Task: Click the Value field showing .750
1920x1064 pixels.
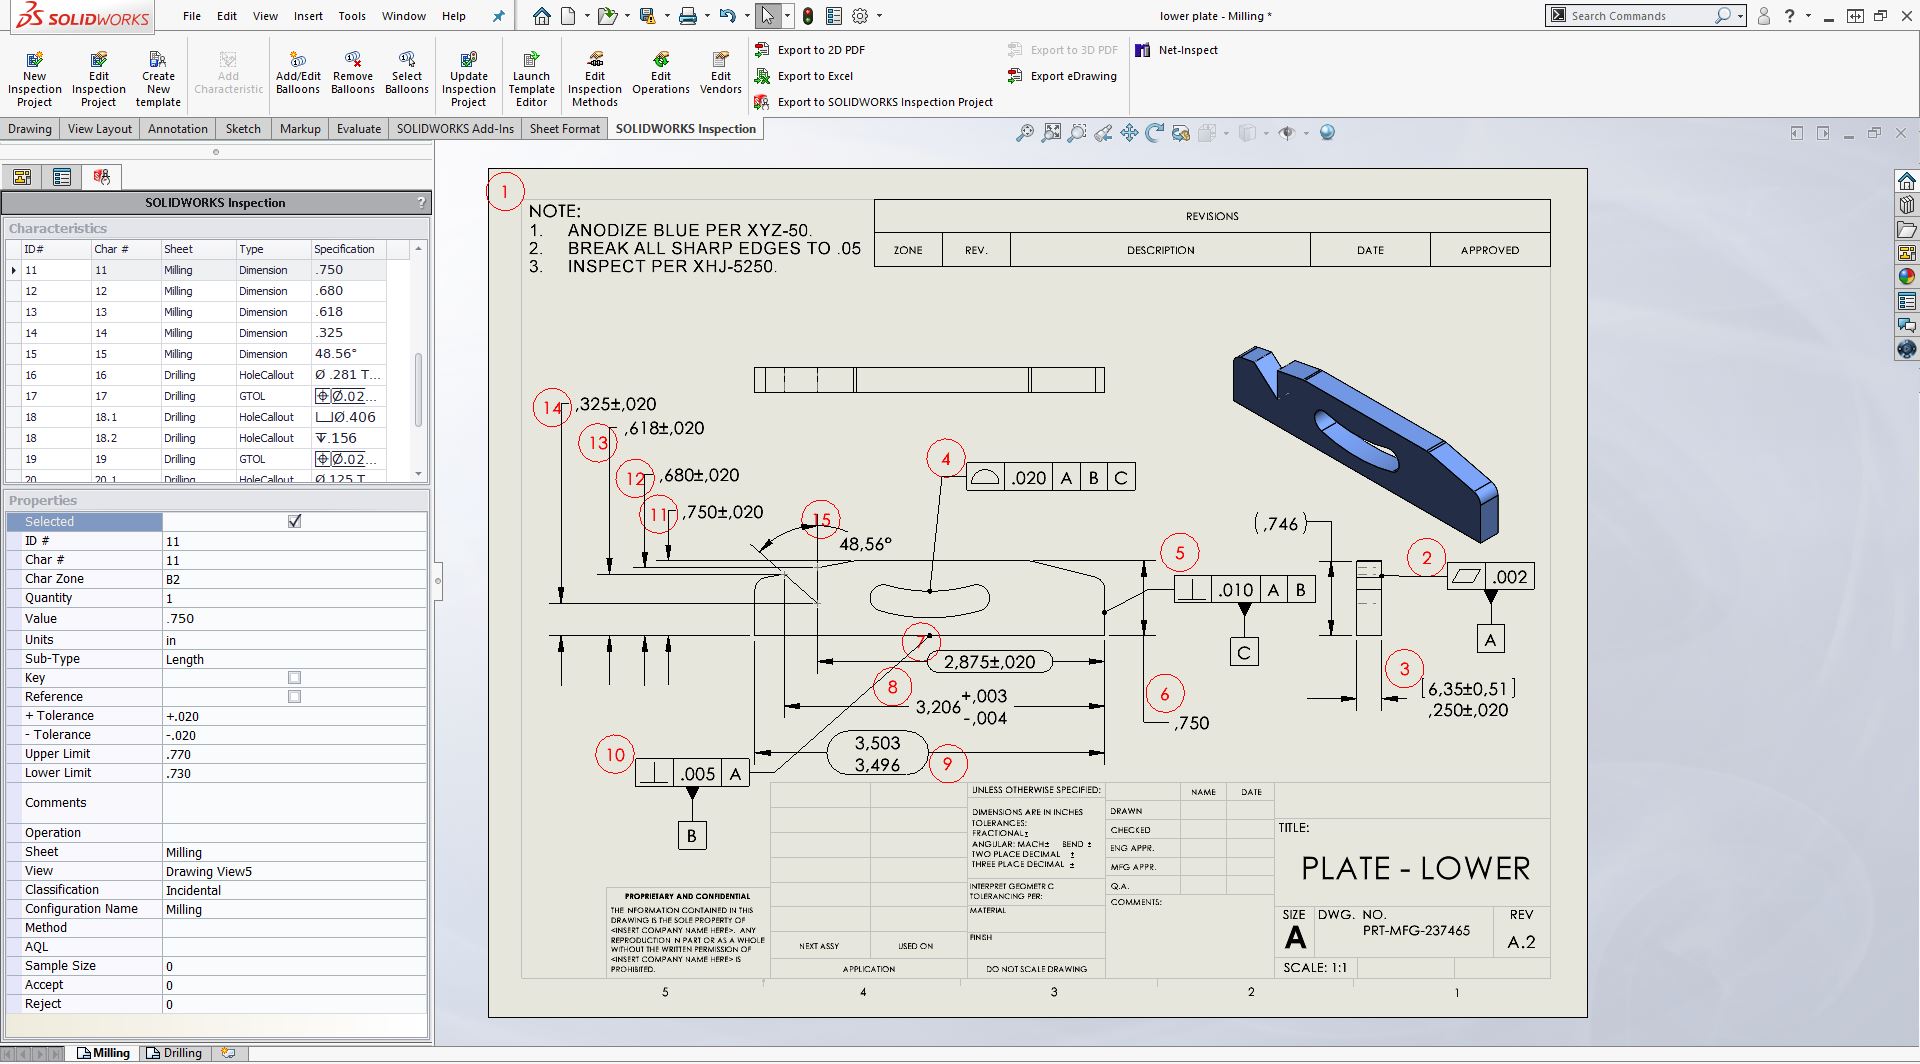Action: 294,619
